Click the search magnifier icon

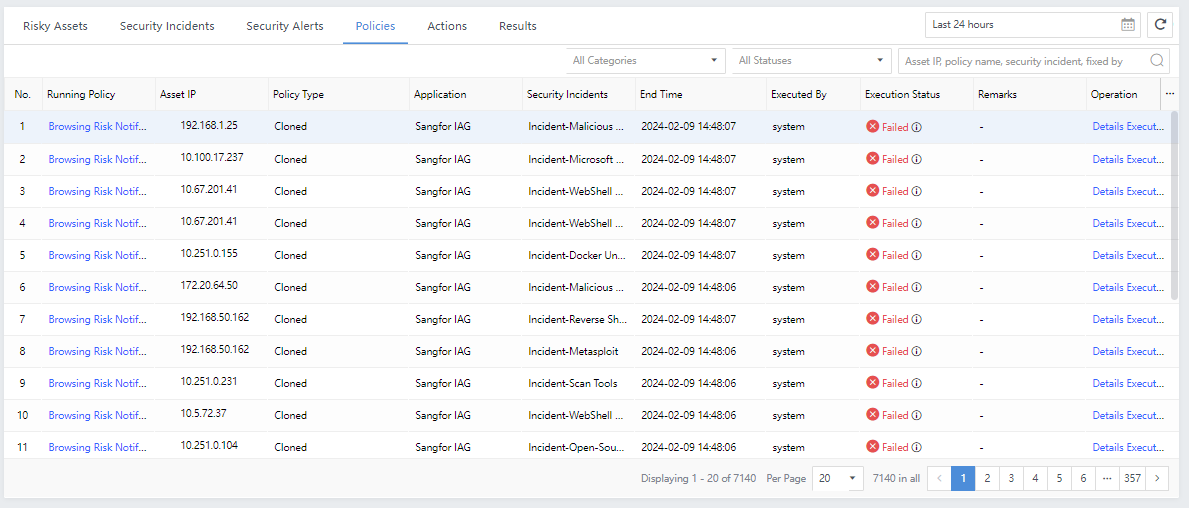point(1158,61)
